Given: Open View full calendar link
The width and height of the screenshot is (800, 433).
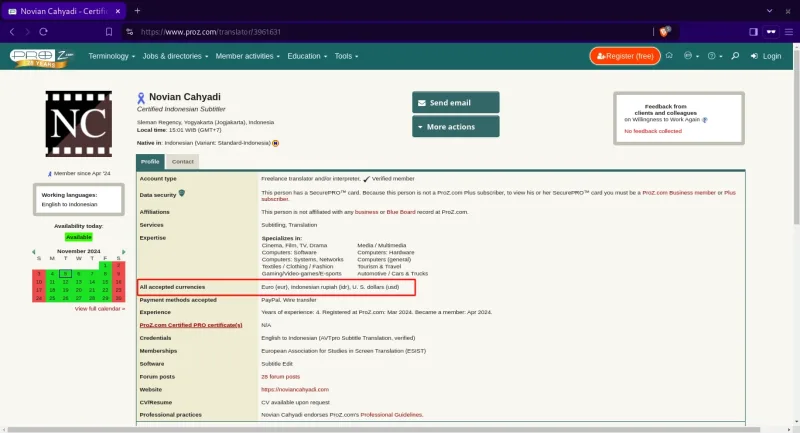Looking at the screenshot, I should click(99, 309).
